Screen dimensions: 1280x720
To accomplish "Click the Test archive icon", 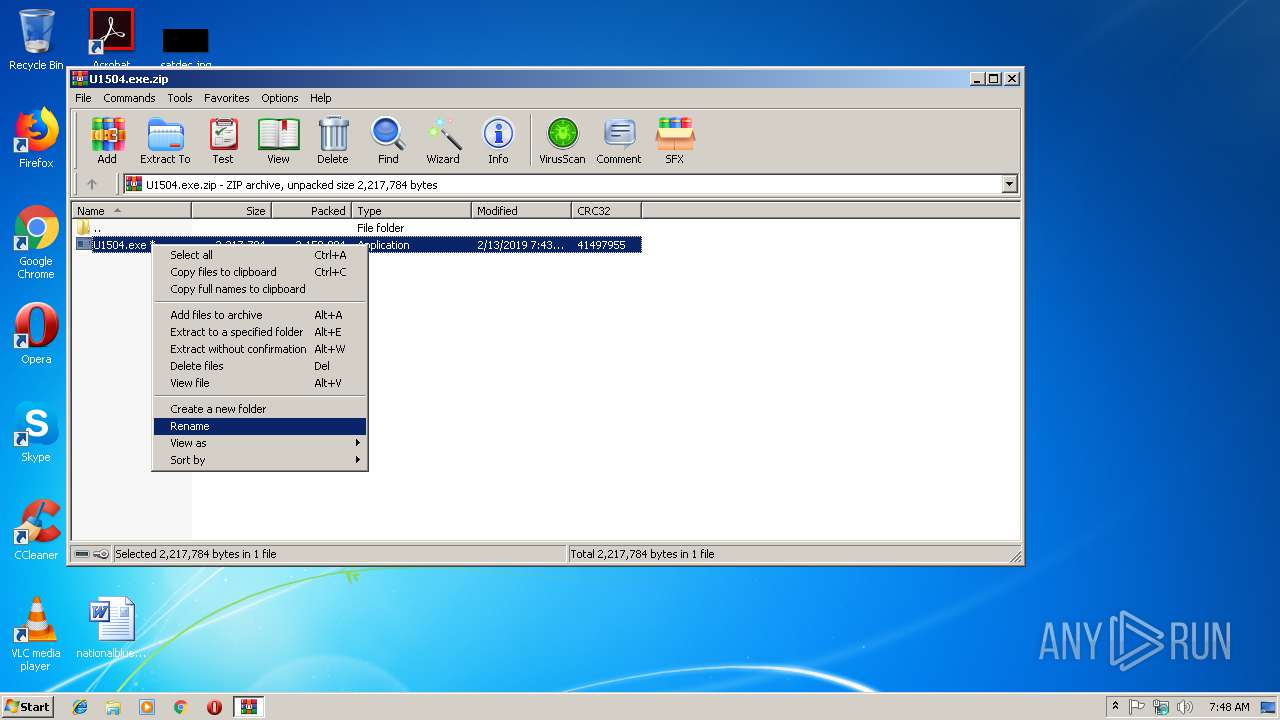I will (223, 140).
